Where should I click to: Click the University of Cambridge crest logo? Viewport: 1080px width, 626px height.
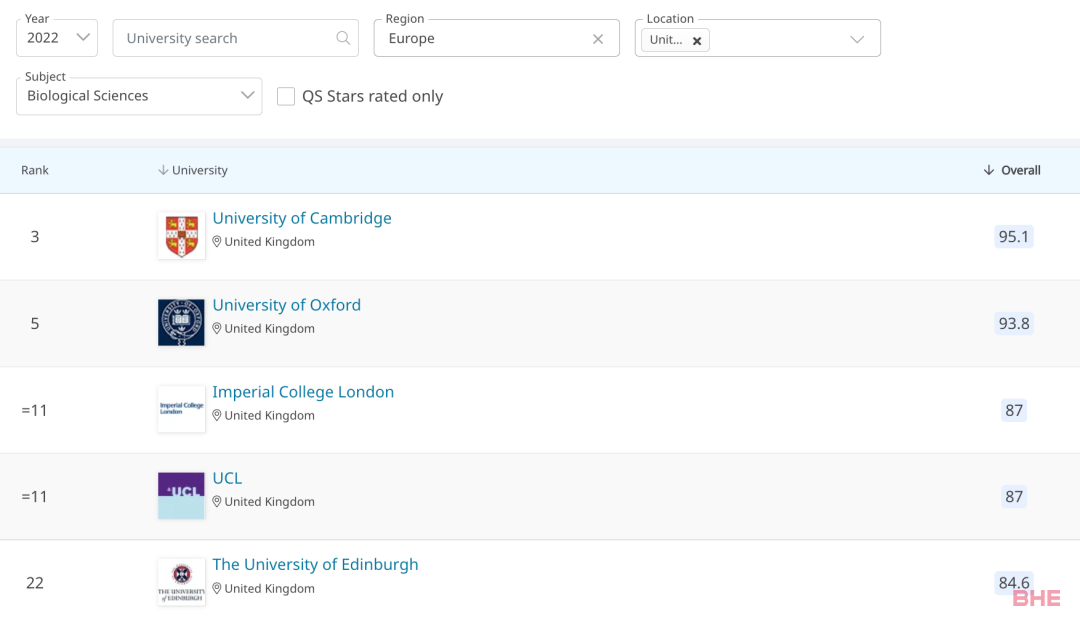click(x=181, y=236)
